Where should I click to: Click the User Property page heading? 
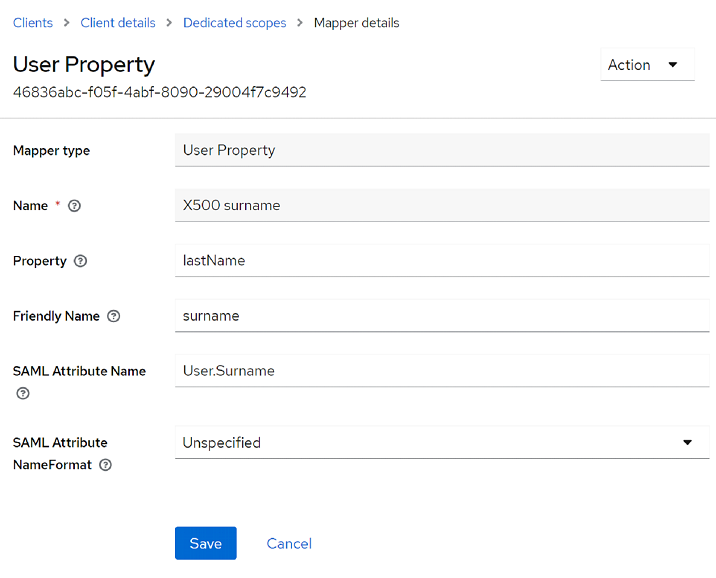pos(84,64)
